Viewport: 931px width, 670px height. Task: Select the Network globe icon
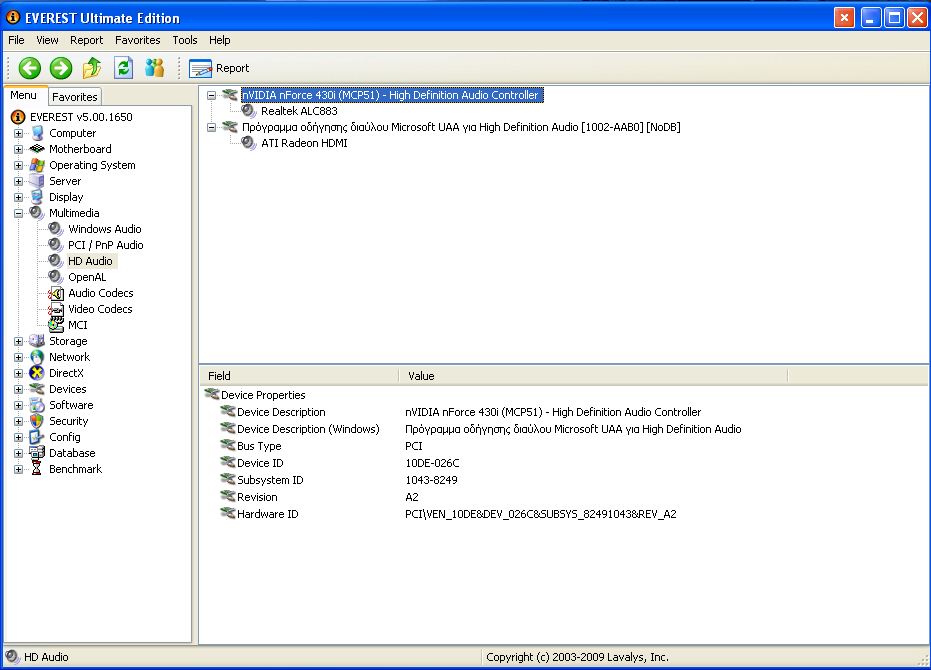tap(37, 357)
